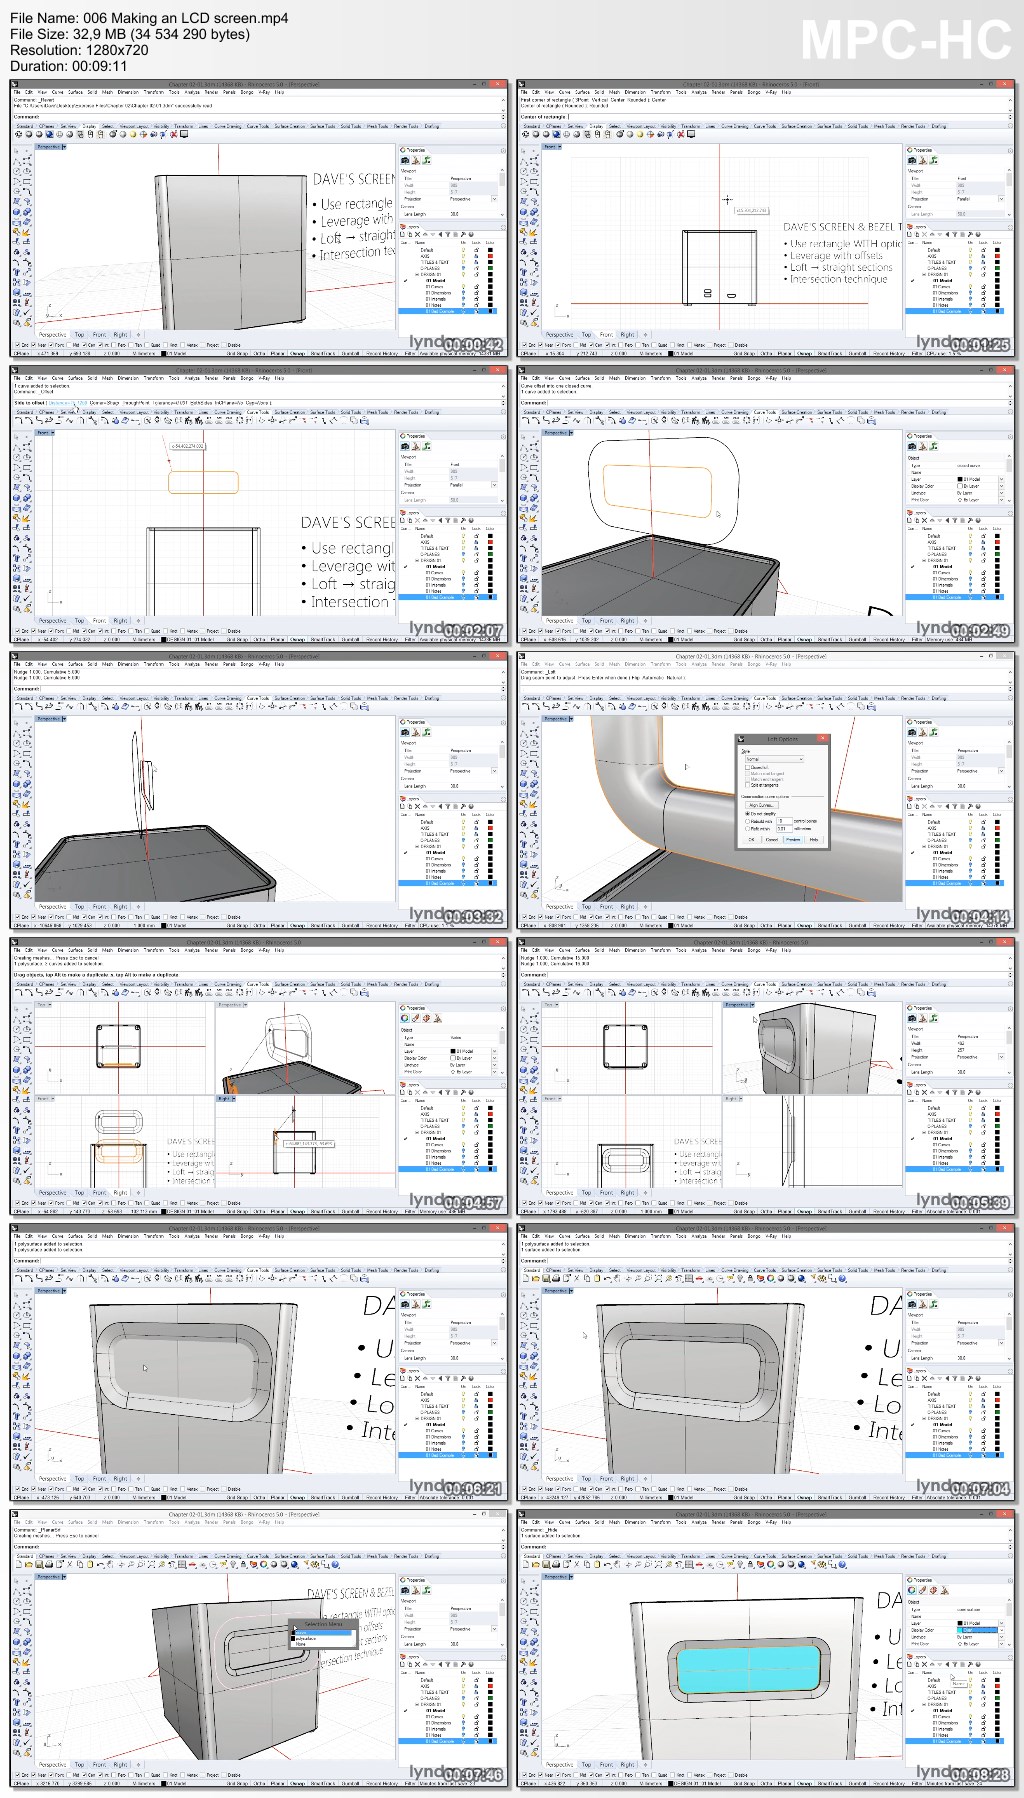Click the 'Duration: 00:09:11' line
Screen dimensions: 1024x1798
[68, 66]
